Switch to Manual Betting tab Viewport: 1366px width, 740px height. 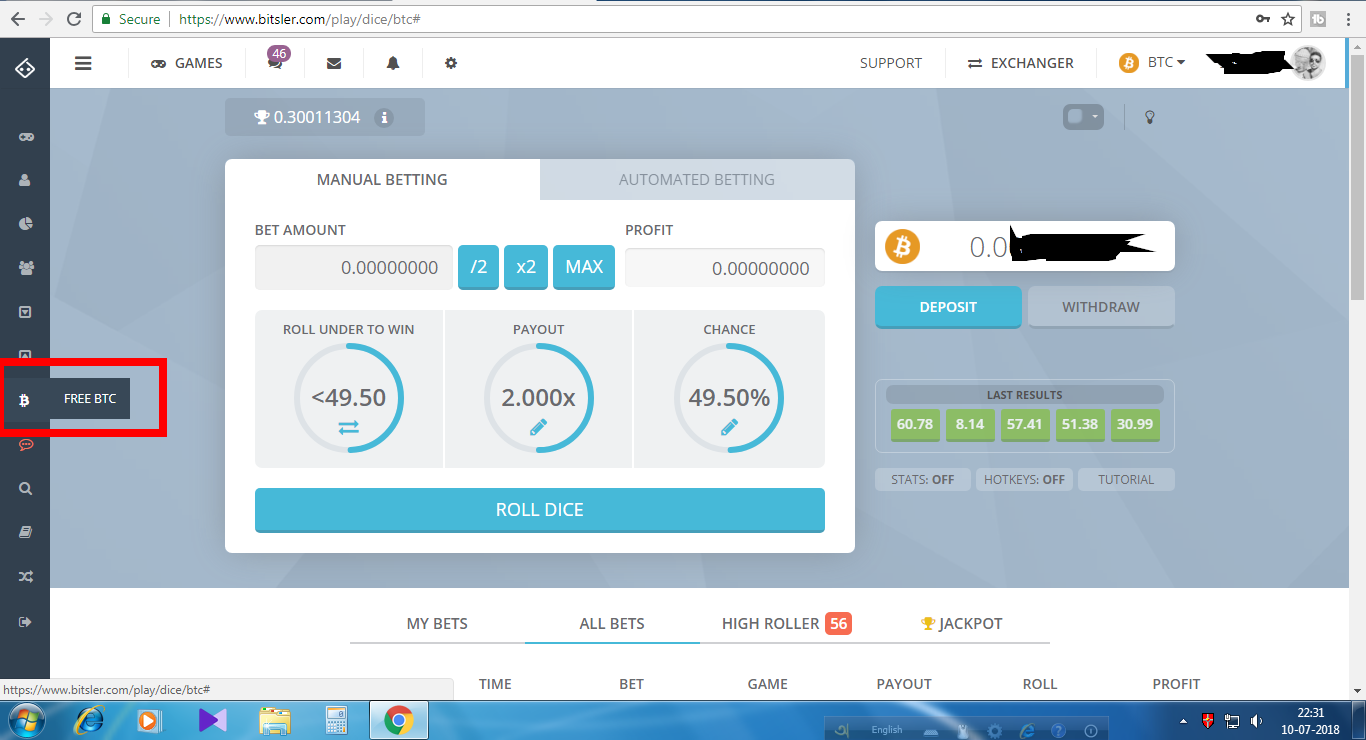(382, 180)
